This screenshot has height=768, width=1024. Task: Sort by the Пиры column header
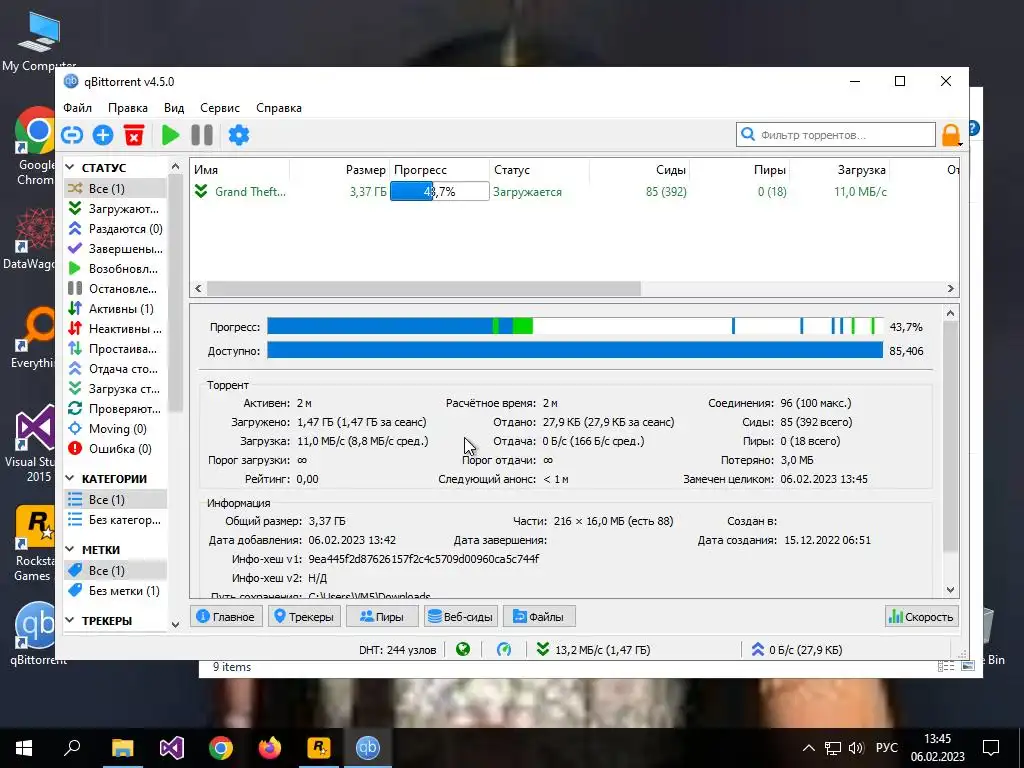point(739,170)
